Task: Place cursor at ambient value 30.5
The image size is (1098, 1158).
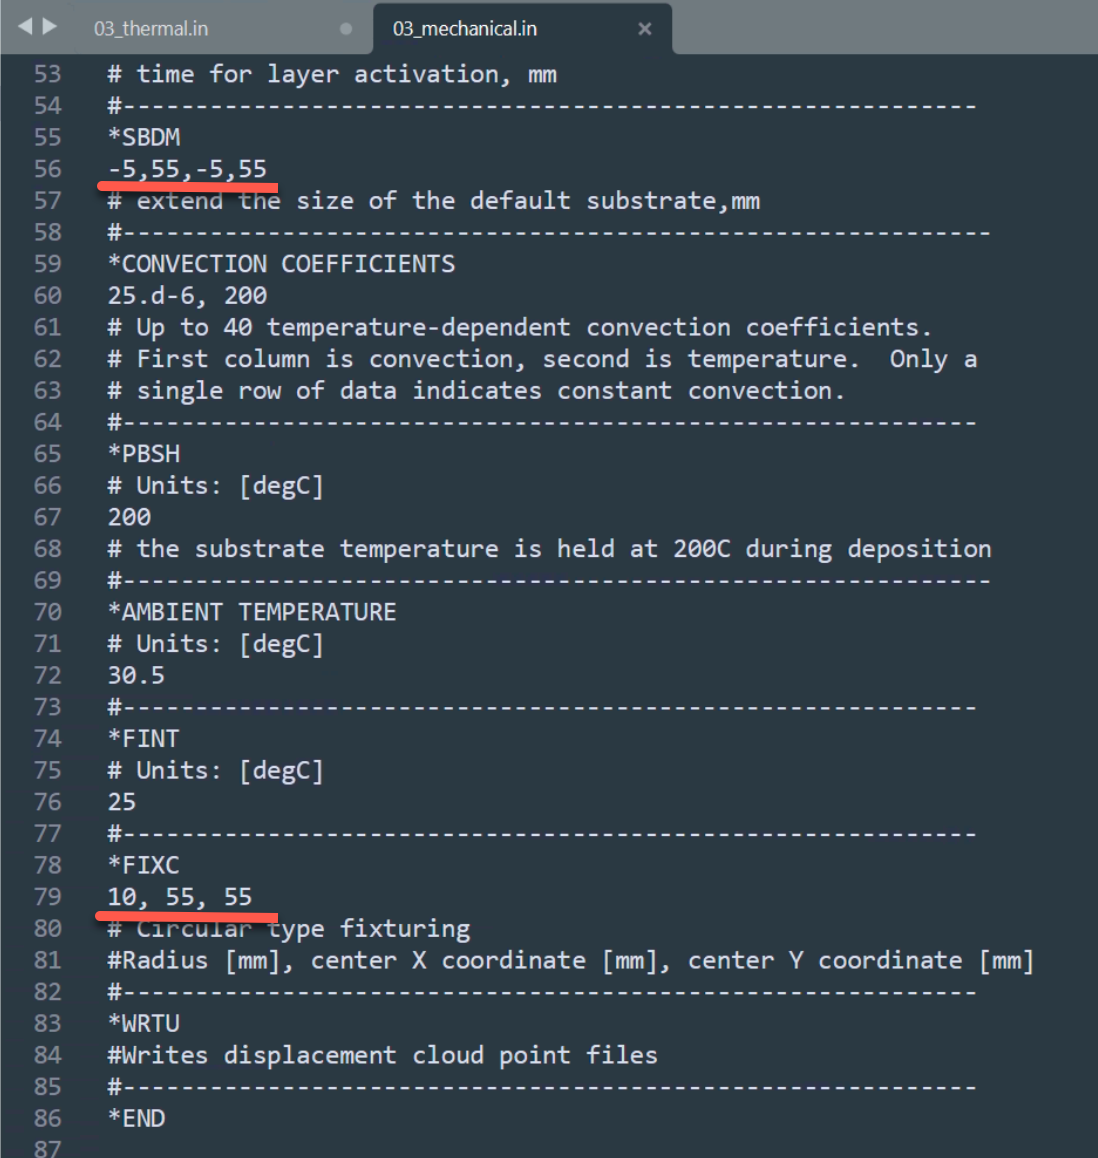Action: pos(137,676)
